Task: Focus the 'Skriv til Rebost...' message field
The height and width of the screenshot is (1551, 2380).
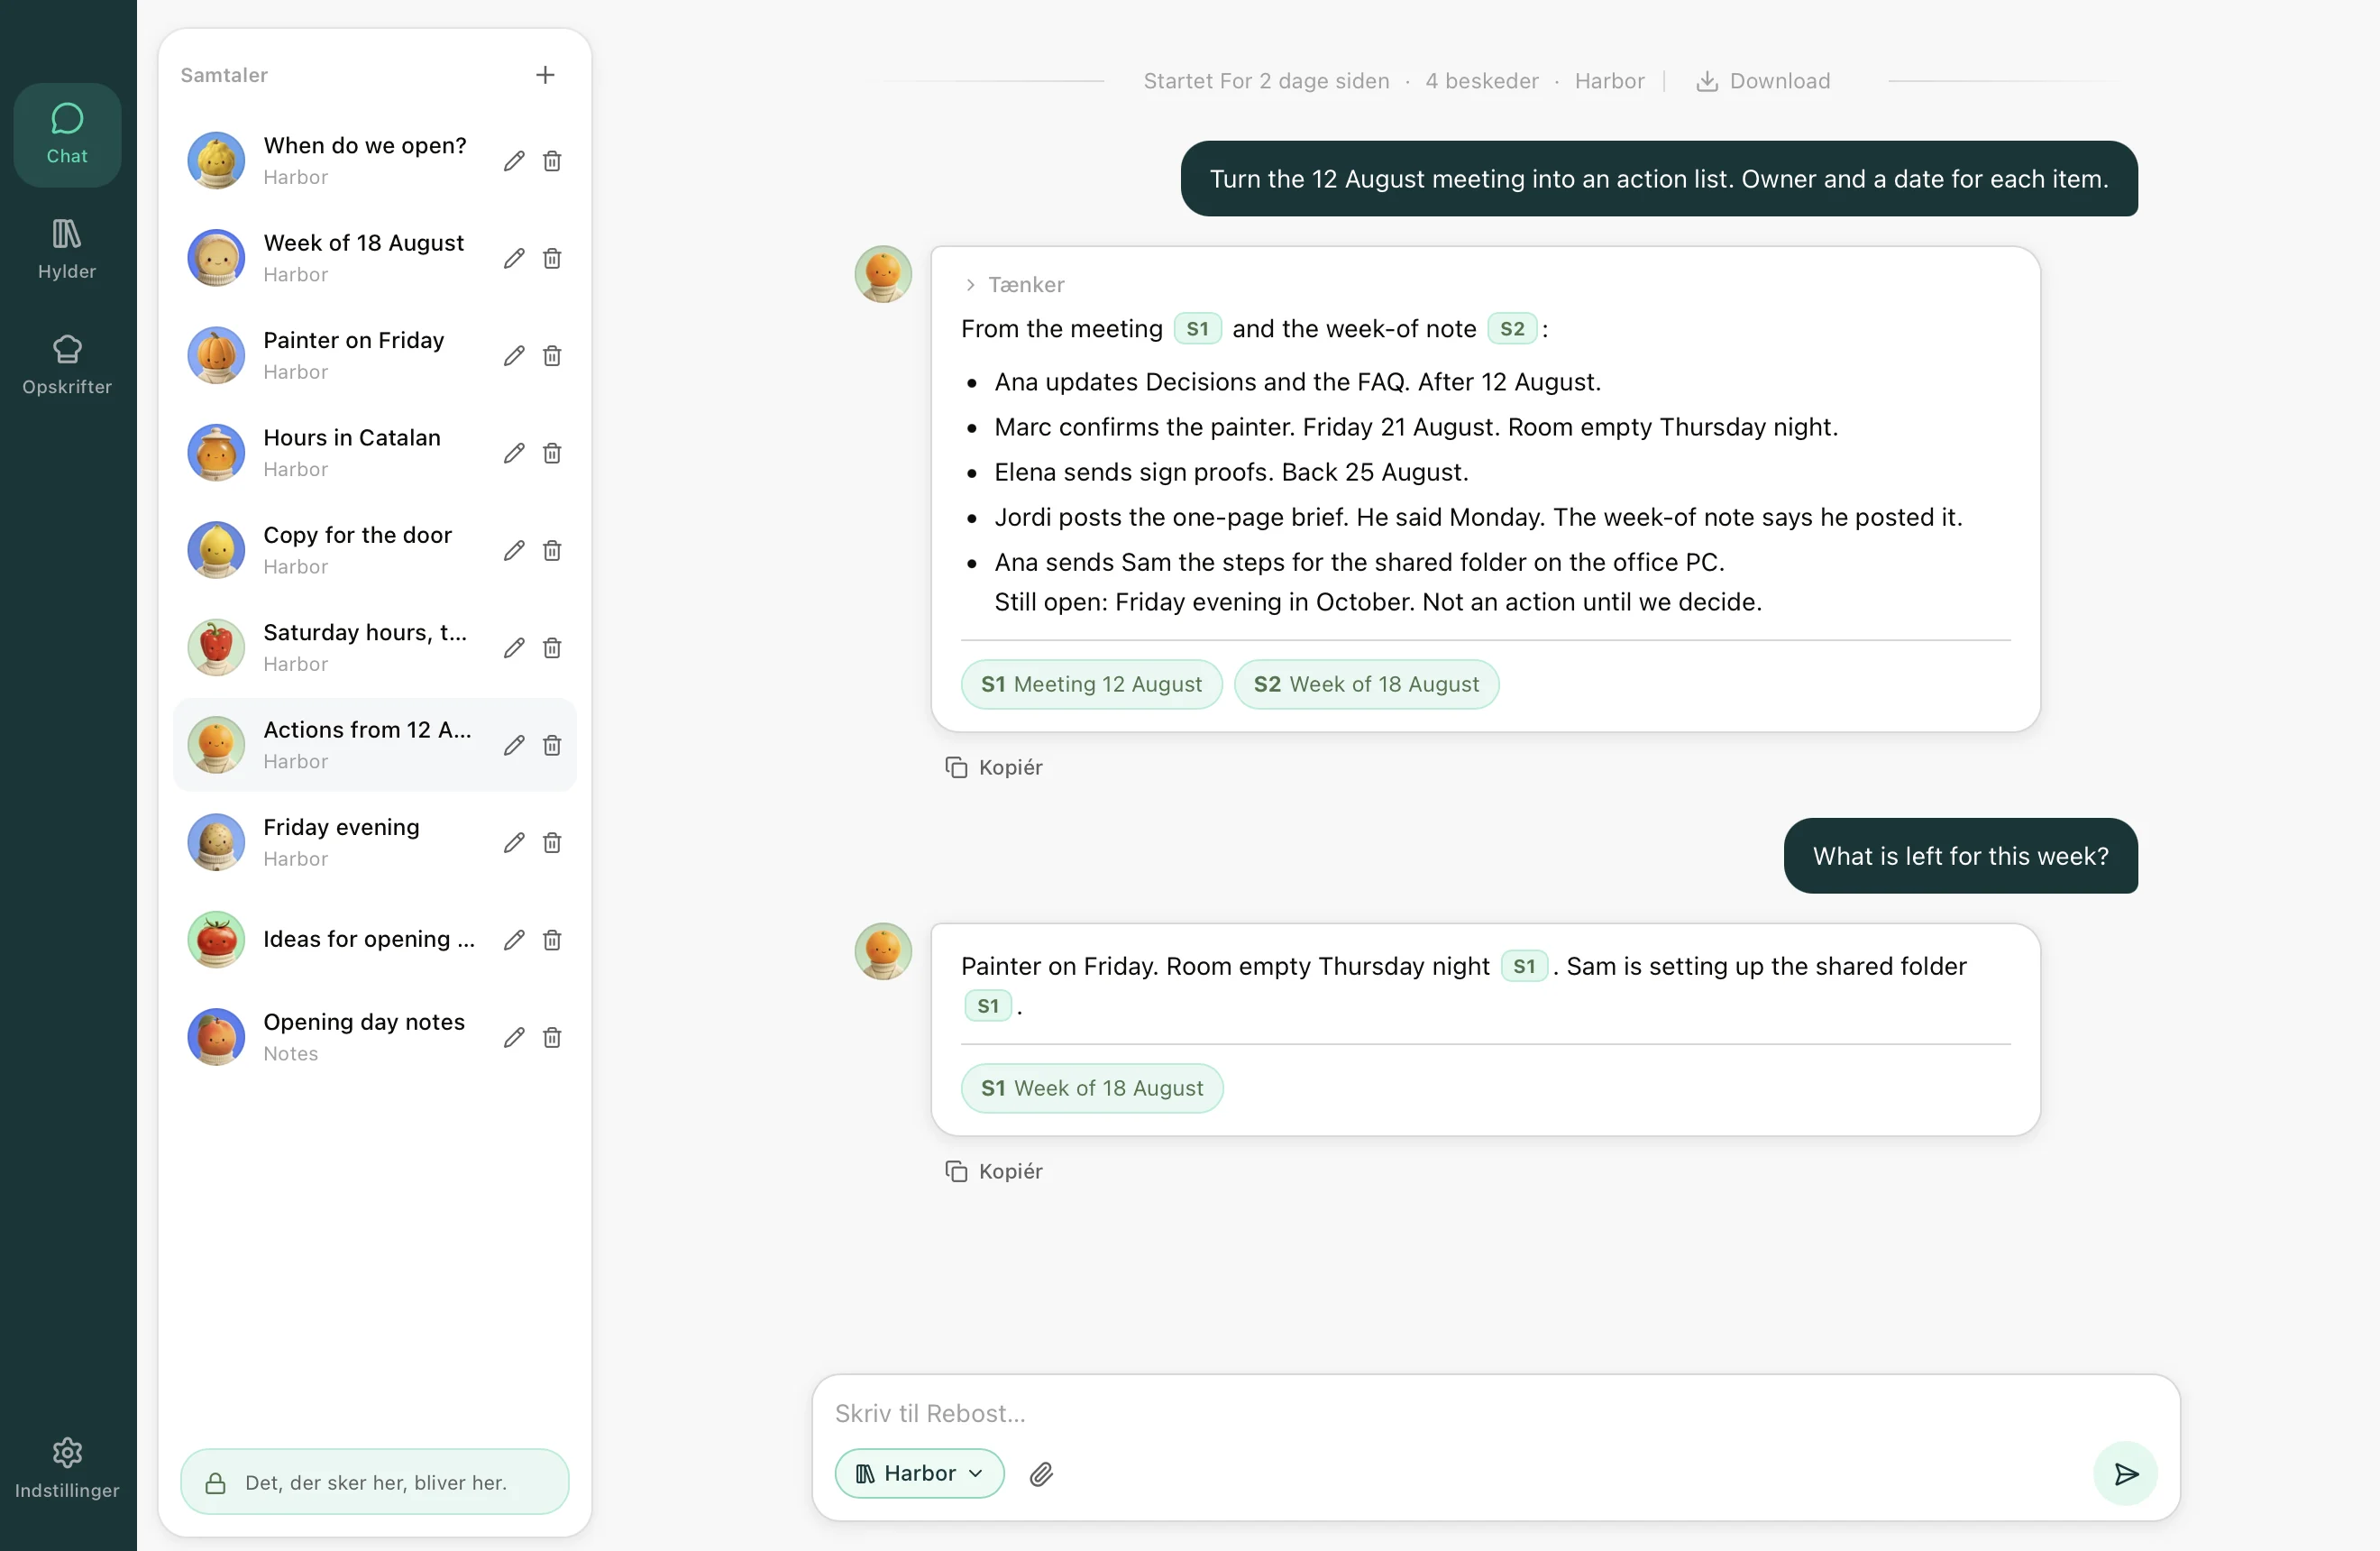Action: pos(1450,1413)
